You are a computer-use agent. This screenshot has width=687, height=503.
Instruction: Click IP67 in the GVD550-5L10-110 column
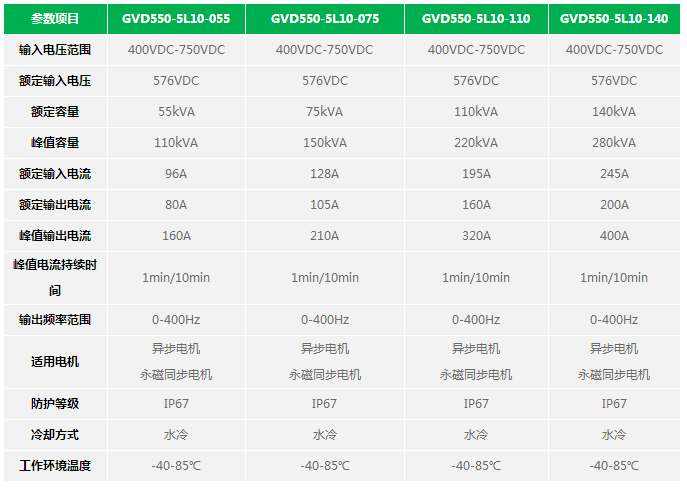(x=476, y=404)
